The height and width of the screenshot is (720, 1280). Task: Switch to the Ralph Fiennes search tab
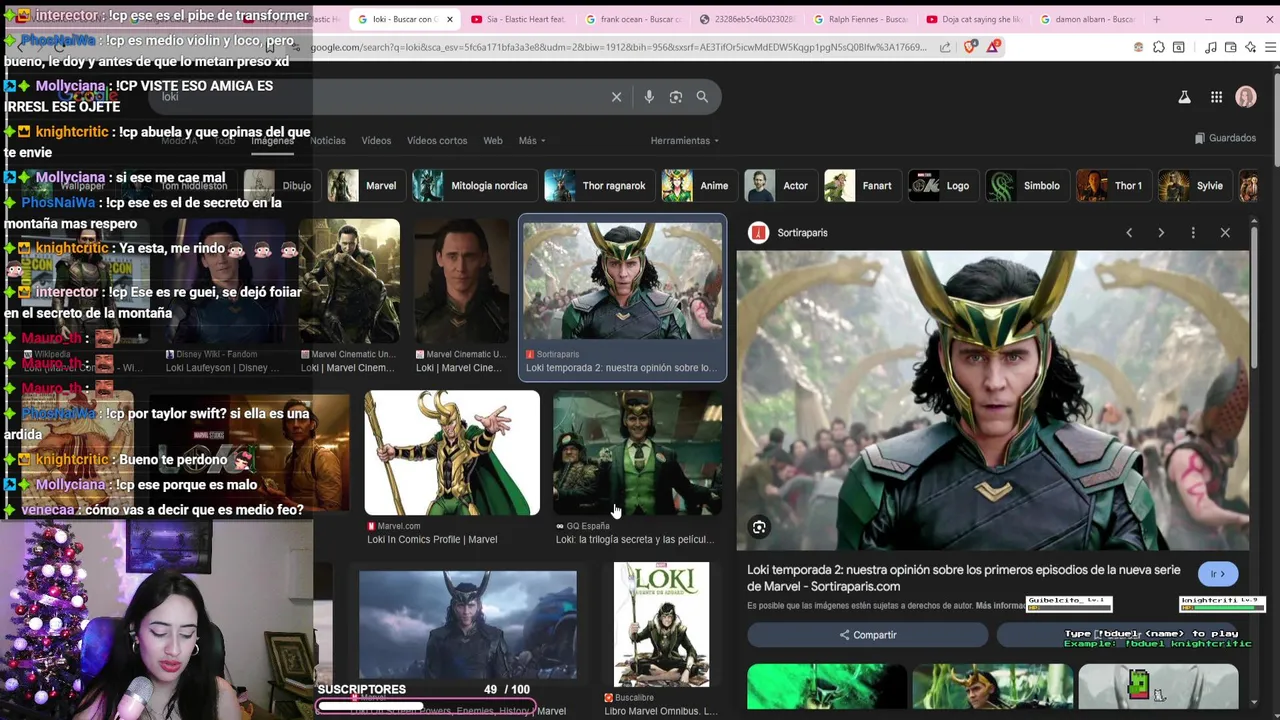tap(860, 19)
